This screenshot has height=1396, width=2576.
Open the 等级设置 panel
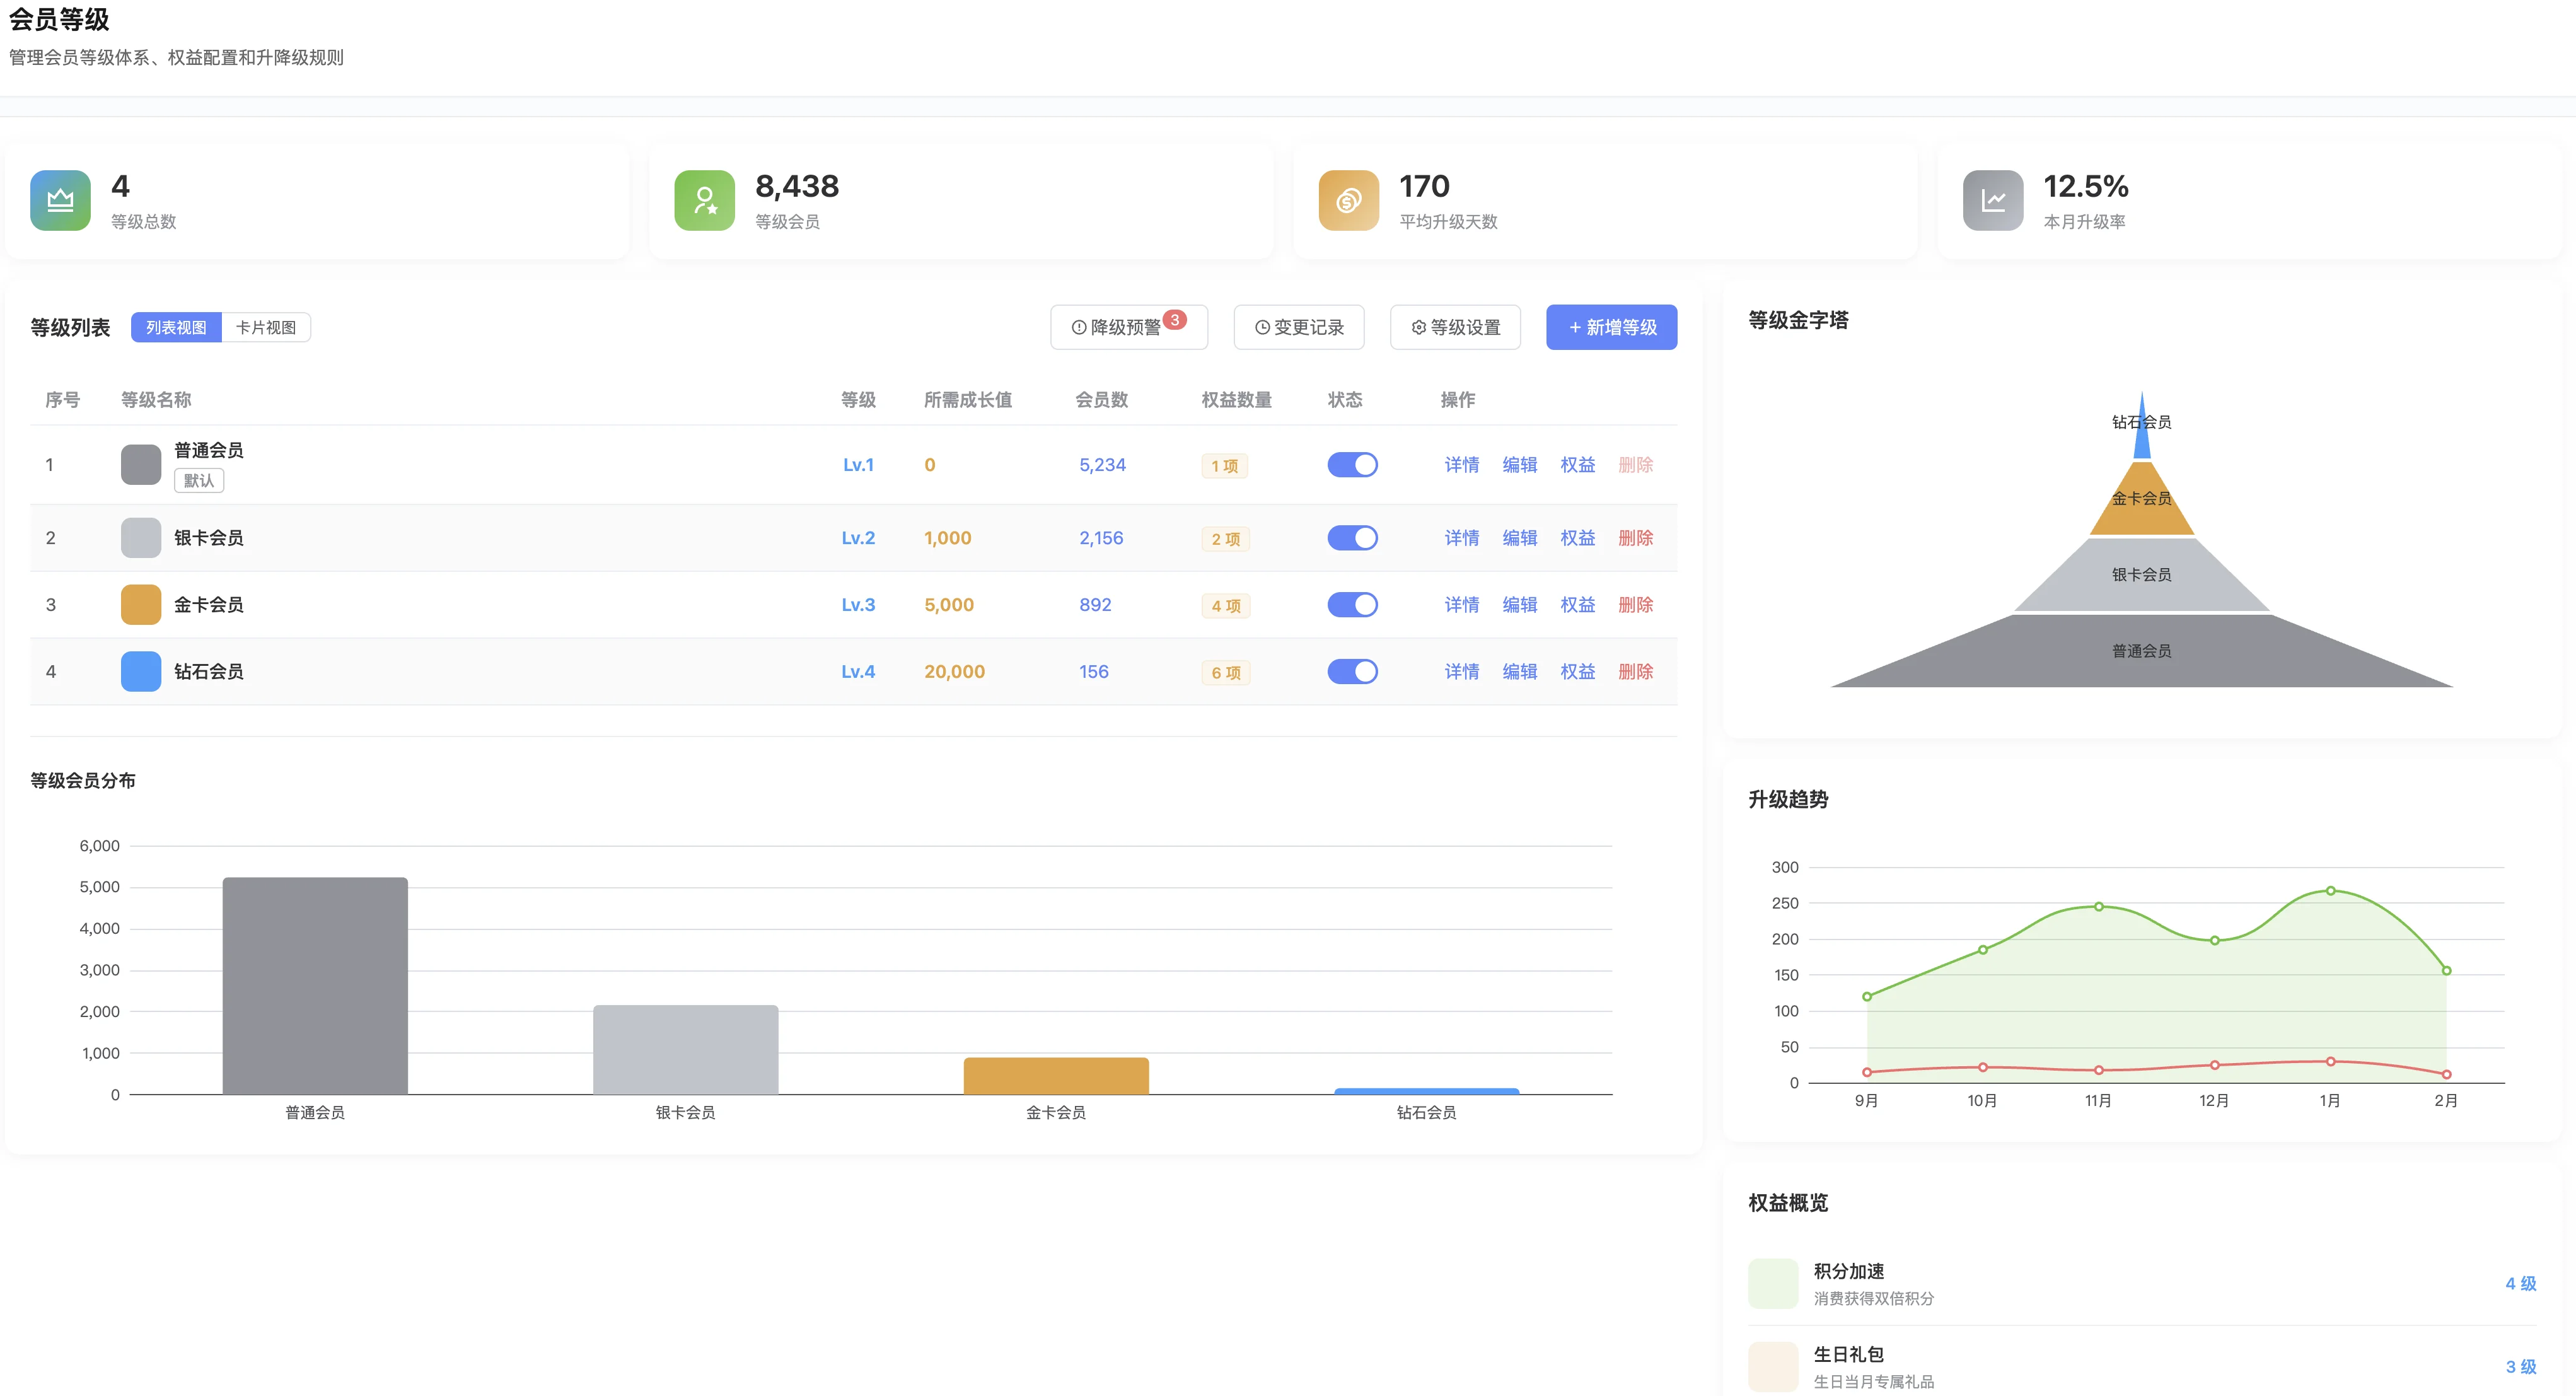[x=1455, y=327]
